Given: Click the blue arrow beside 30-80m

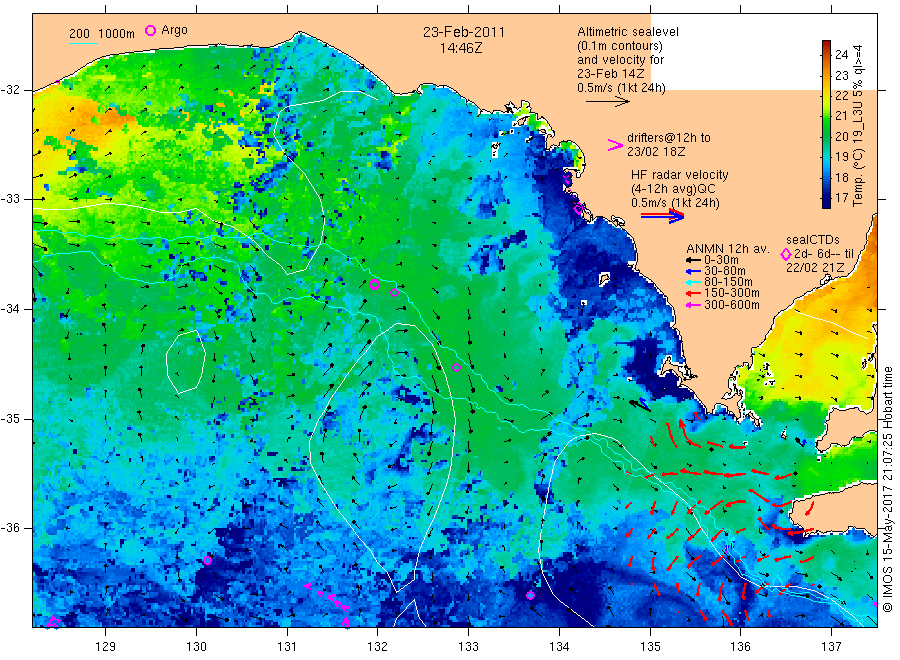Looking at the screenshot, I should click(694, 271).
